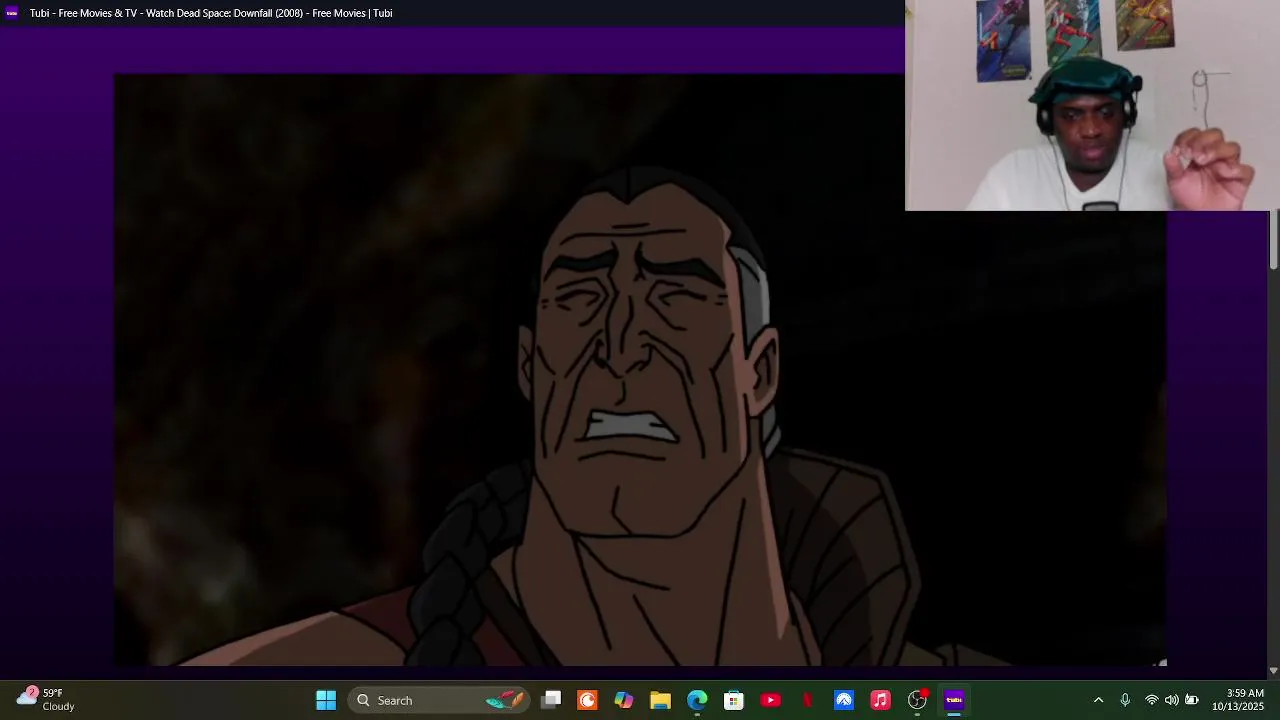Check battery status in system tray
Screen dimensions: 1280x720
[x=1191, y=700]
